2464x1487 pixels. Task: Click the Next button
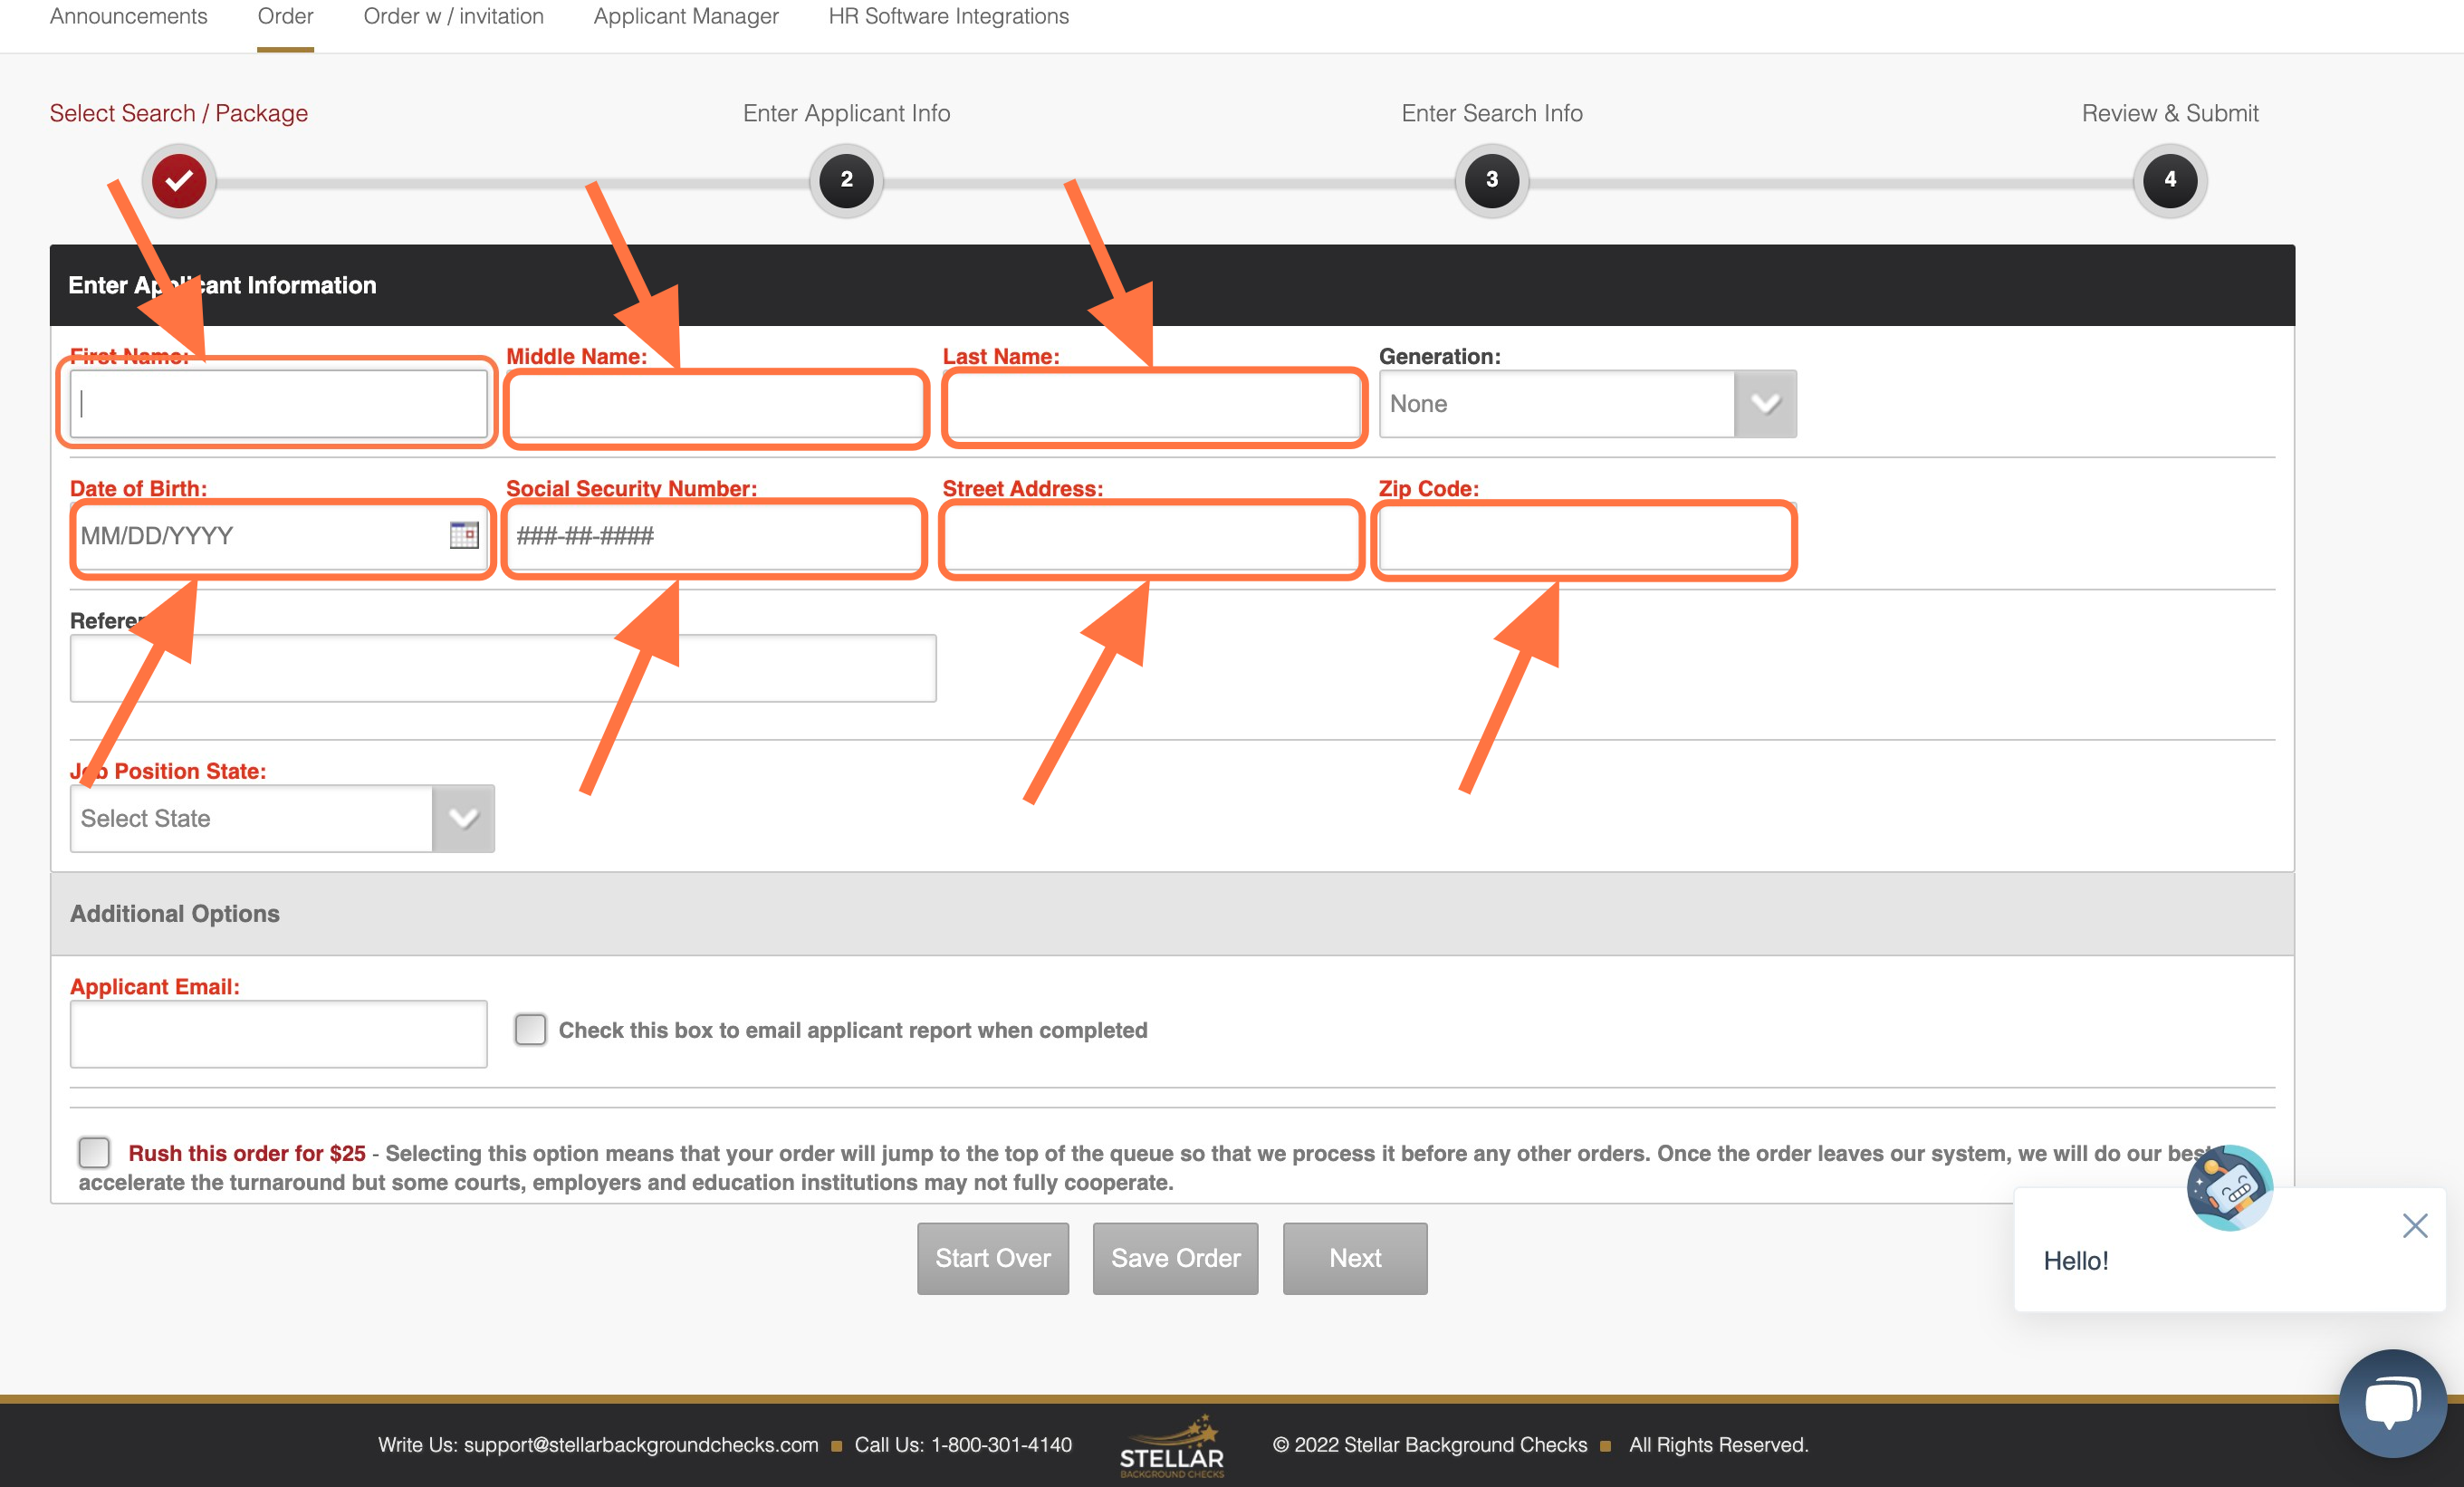[1355, 1258]
